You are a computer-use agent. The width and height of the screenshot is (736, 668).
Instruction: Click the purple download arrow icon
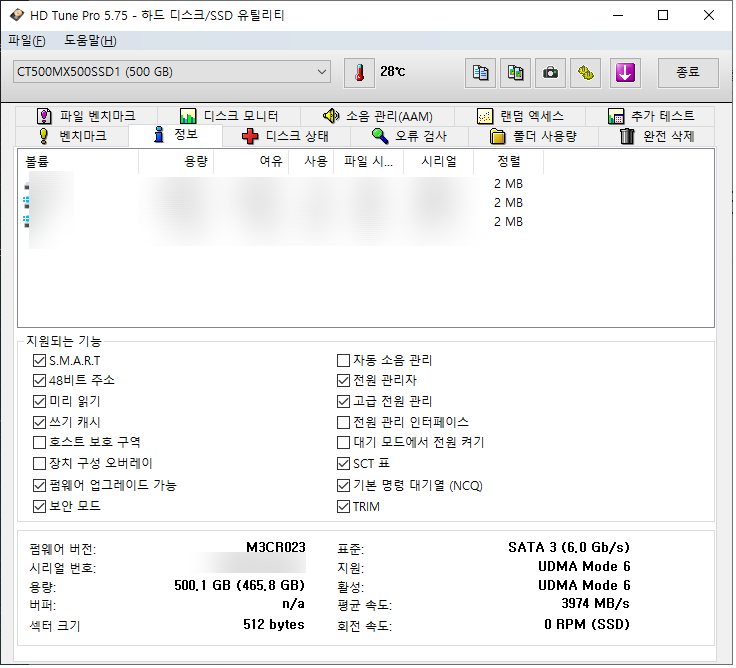point(626,73)
